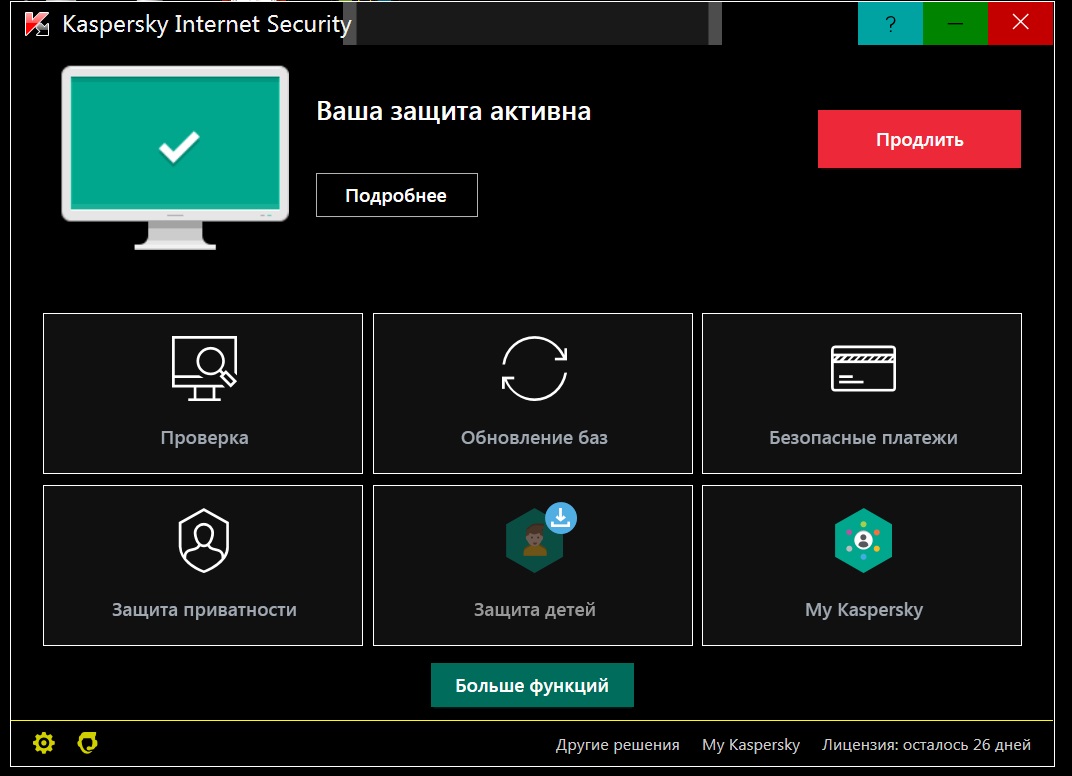1072x776 pixels.
Task: Click the shield with person privacy icon
Action: (x=204, y=540)
